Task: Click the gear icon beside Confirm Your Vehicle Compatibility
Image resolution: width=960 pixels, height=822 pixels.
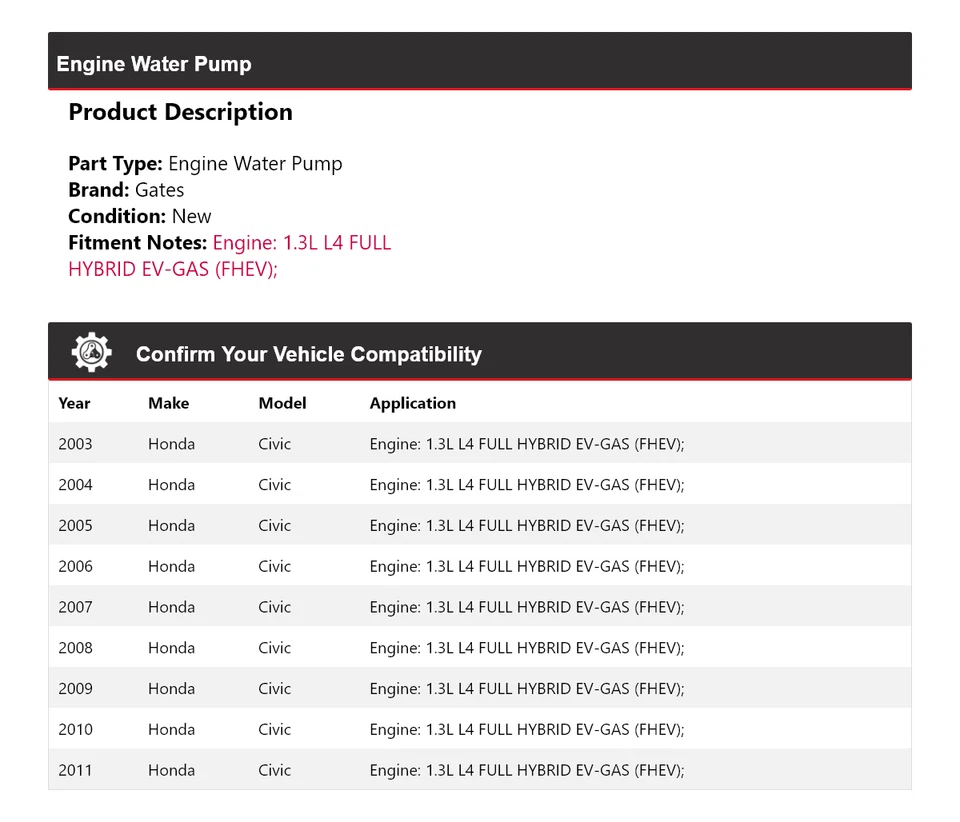Action: (x=91, y=353)
